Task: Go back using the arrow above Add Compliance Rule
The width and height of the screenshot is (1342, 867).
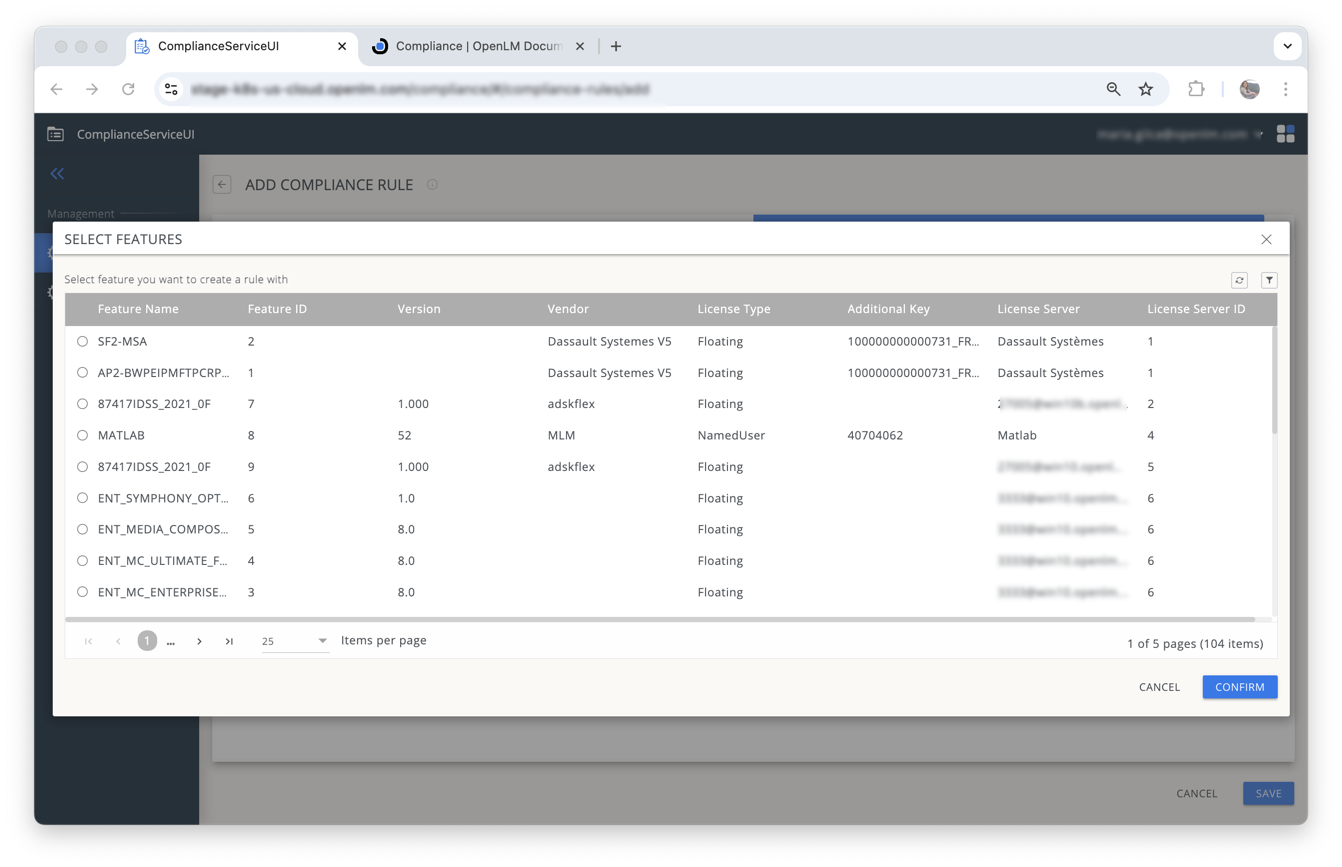Action: tap(221, 184)
